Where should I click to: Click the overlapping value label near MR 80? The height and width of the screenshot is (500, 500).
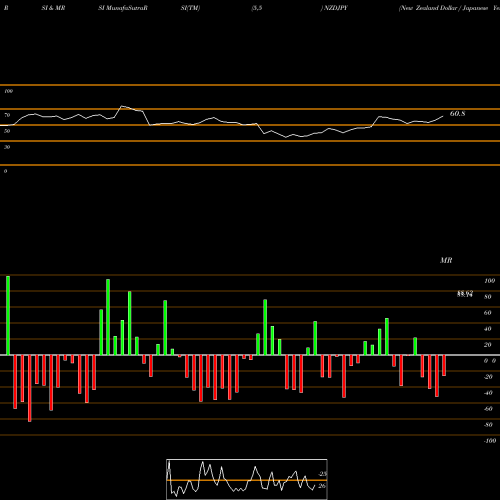465,294
